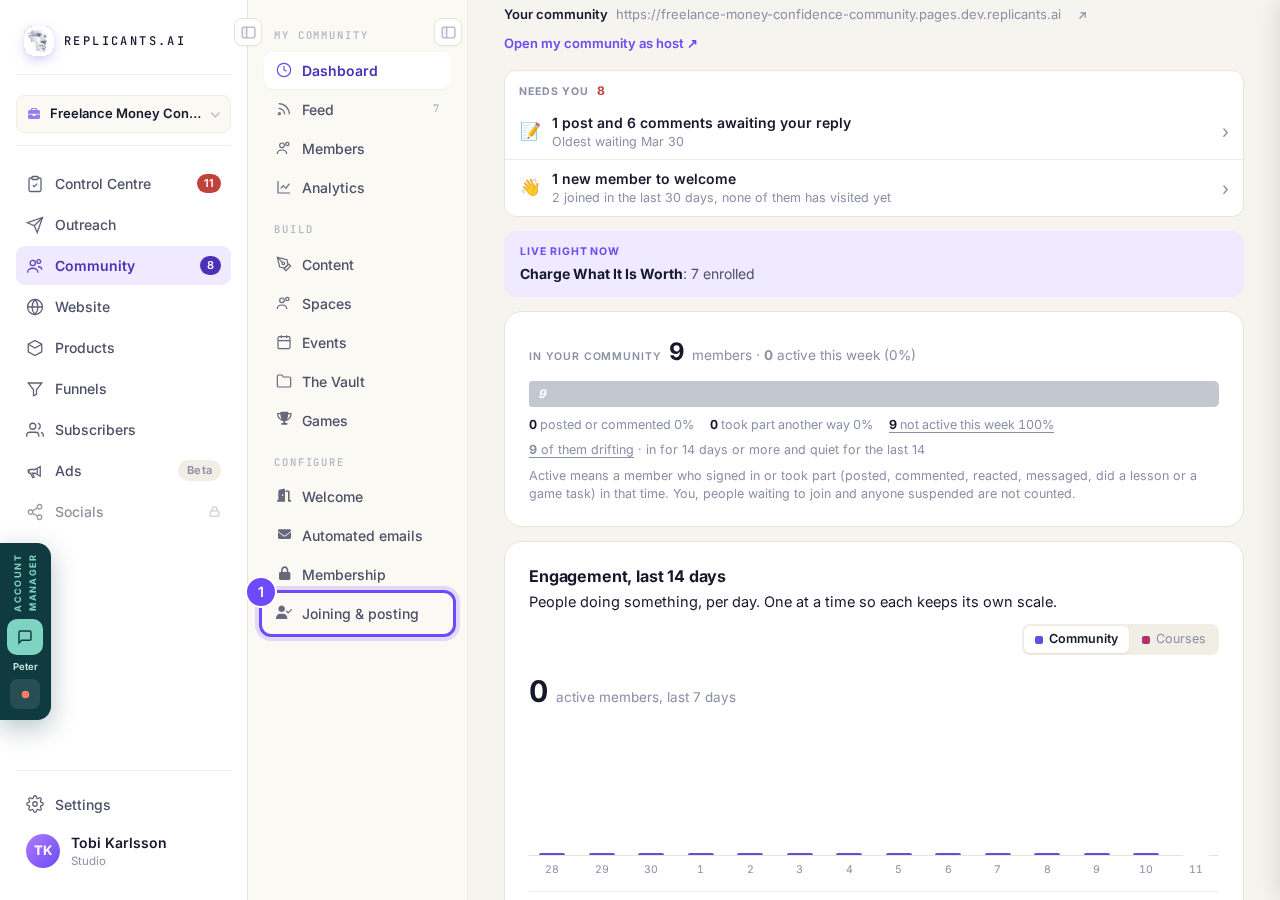Click the Automated emails envelope icon
The width and height of the screenshot is (1280, 900).
click(x=284, y=535)
